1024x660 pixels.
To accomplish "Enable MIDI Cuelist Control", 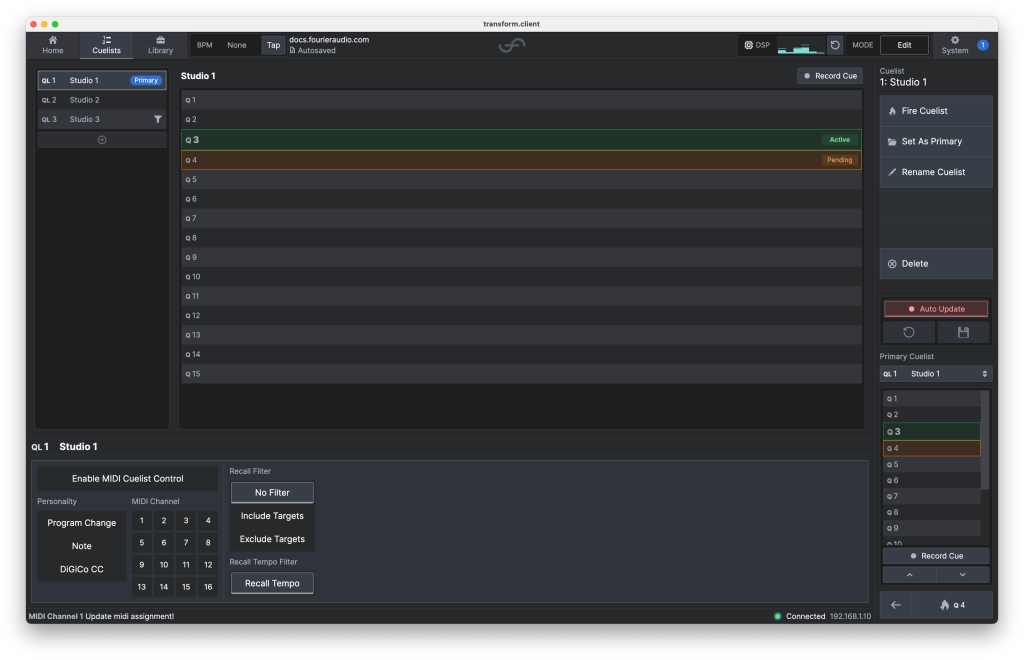I will tap(127, 479).
